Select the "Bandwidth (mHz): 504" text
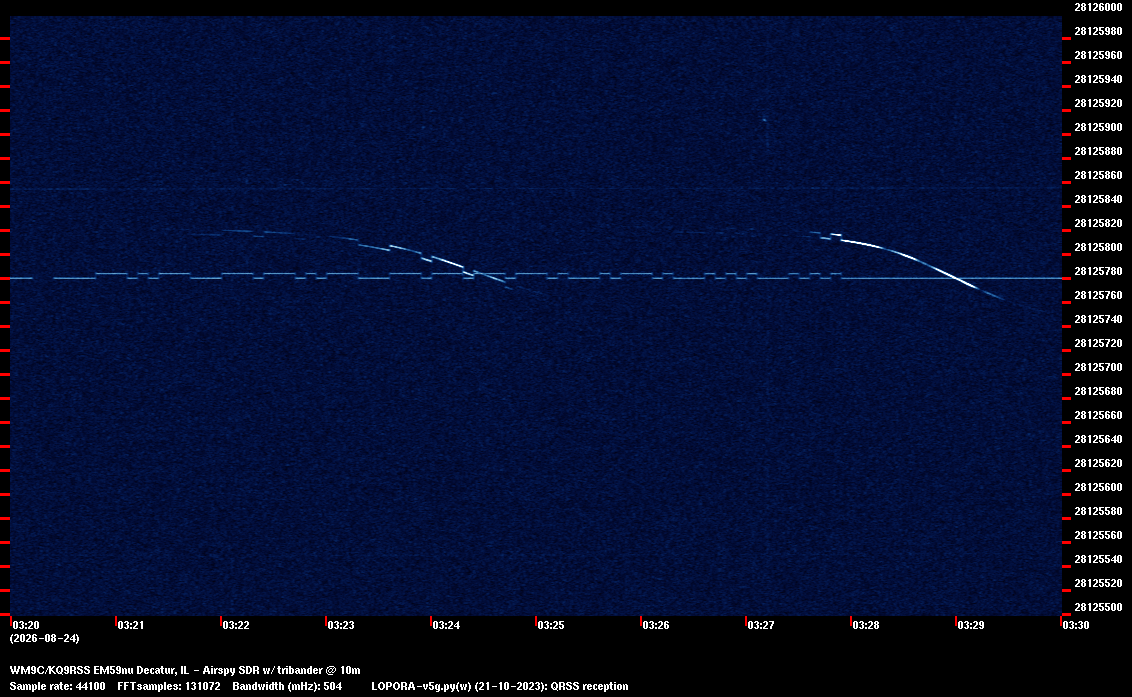This screenshot has width=1132, height=697. tap(287, 686)
